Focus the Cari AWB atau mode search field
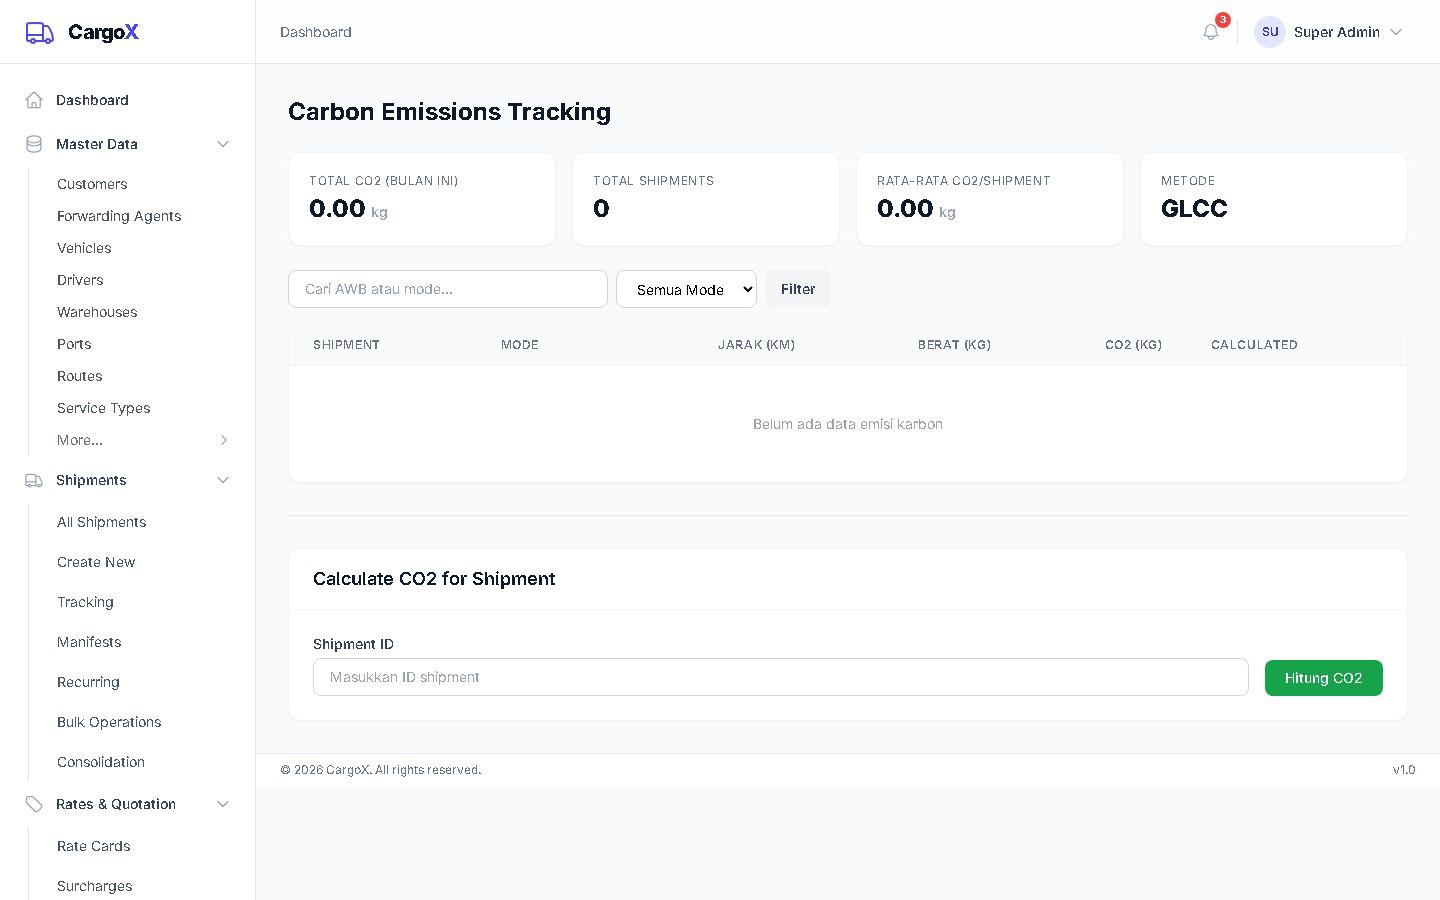 [x=448, y=289]
